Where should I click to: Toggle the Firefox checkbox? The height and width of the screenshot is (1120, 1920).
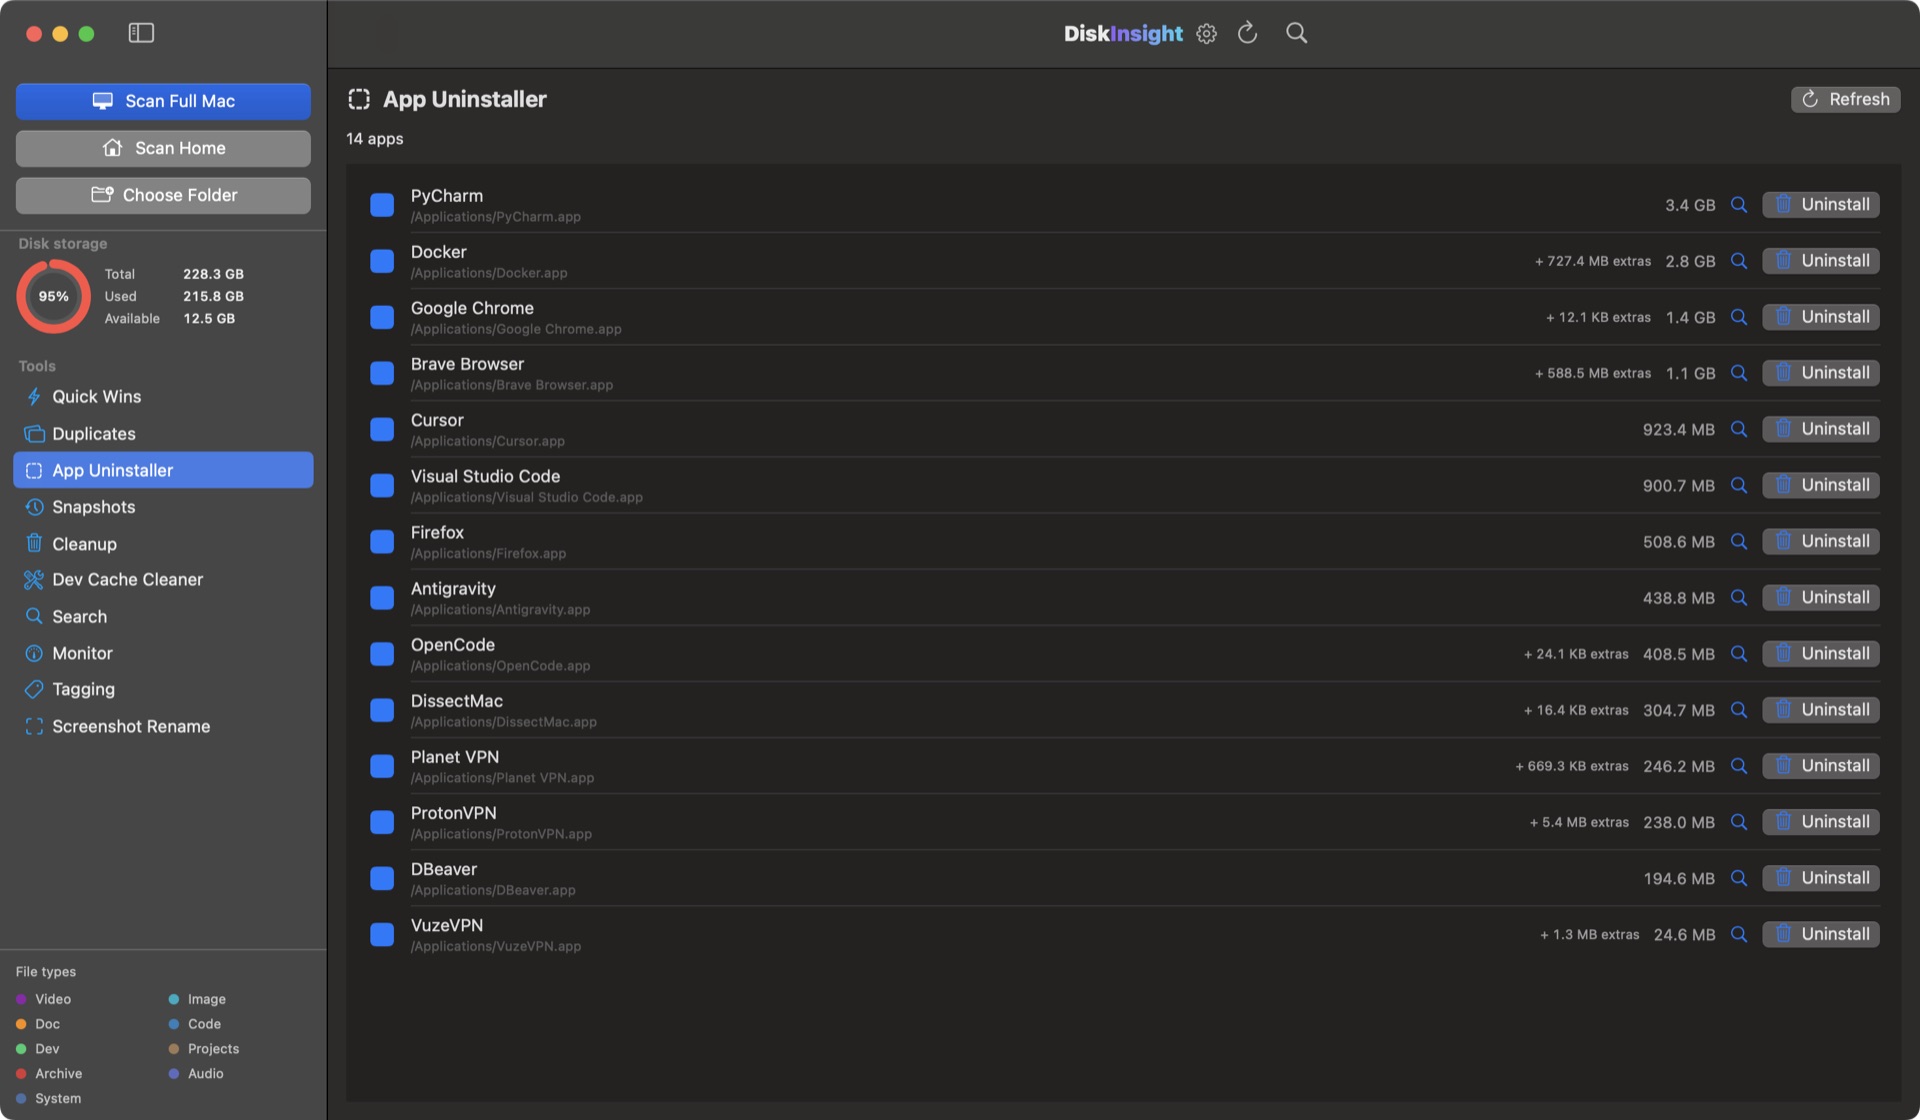pos(382,541)
